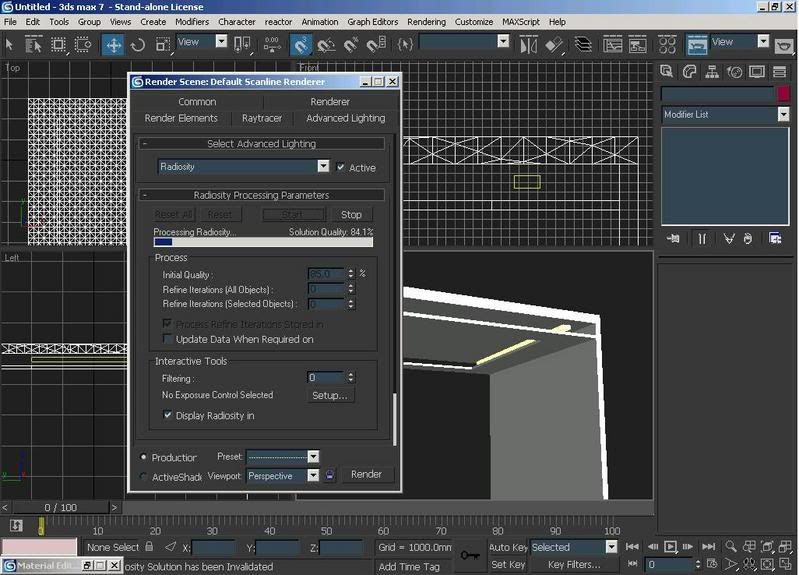Click the Stop button for radiosity
Screen dimensions: 799x575
[x=351, y=214]
